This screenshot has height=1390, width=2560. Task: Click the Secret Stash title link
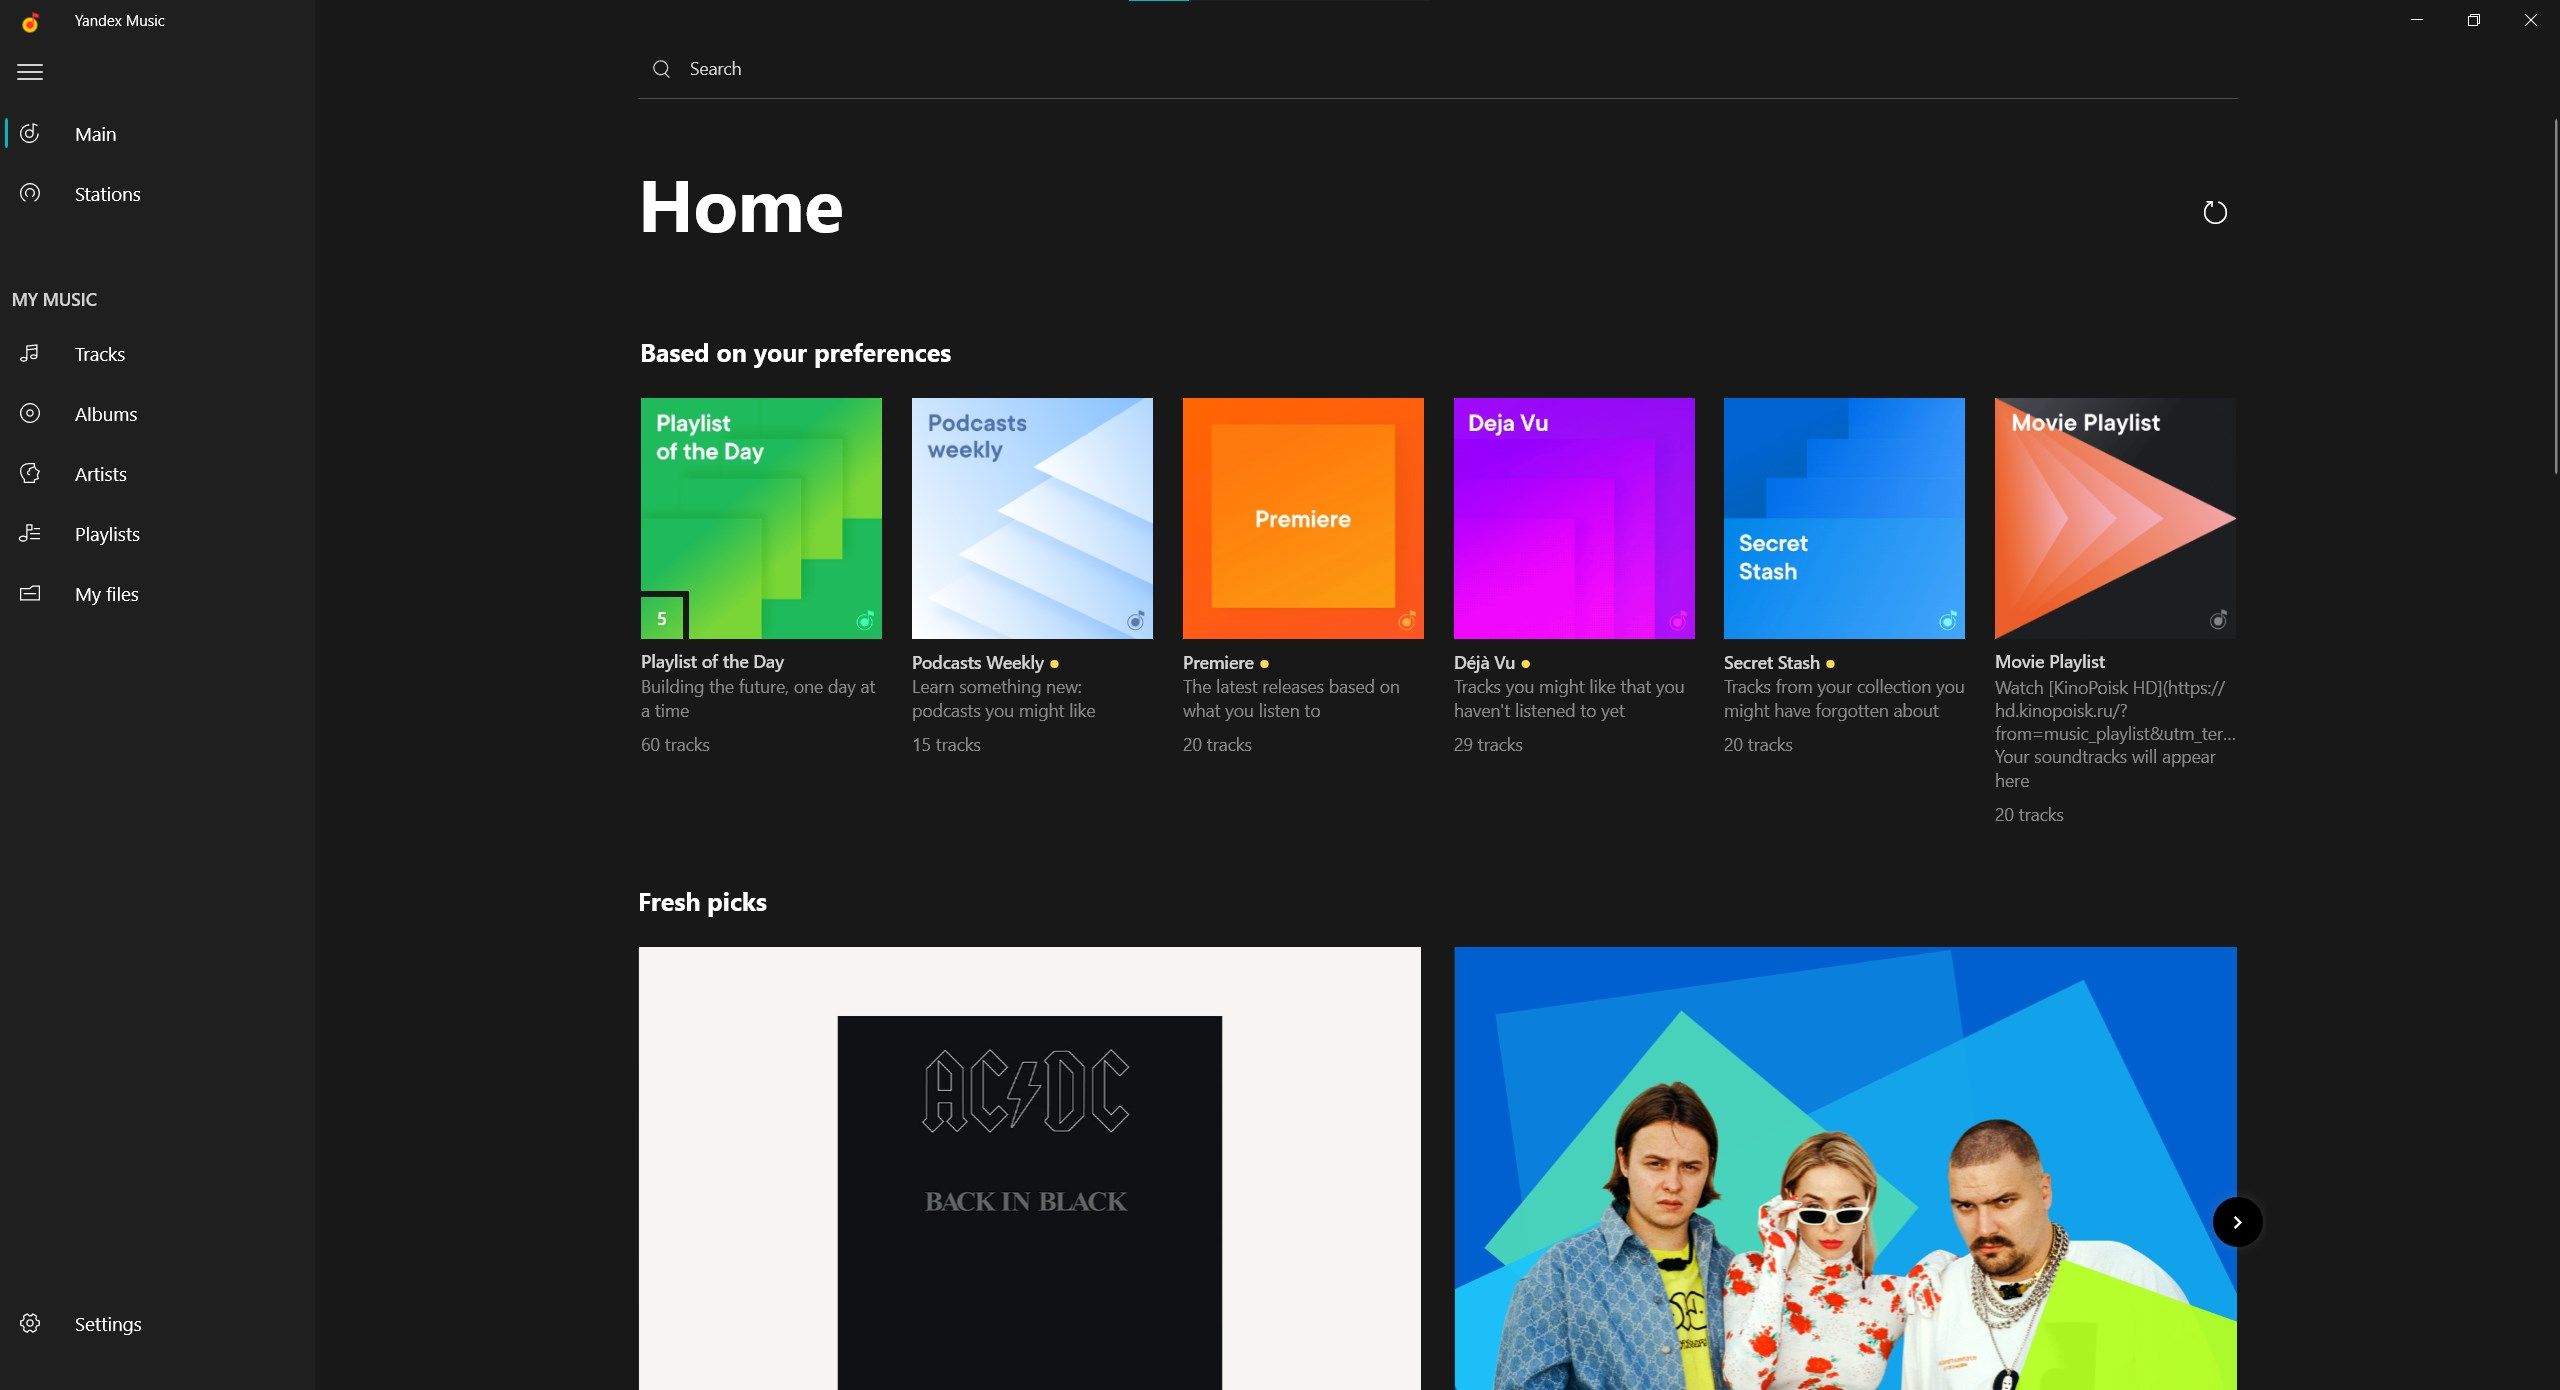pos(1771,663)
